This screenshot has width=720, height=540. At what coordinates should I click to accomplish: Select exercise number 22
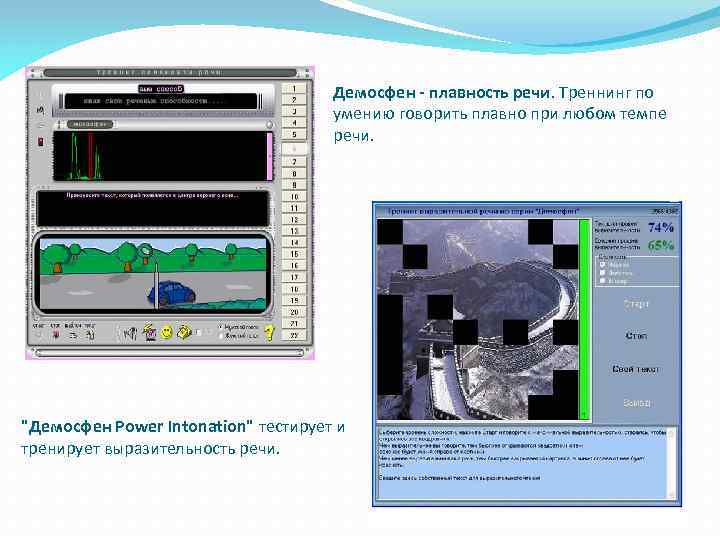tap(294, 335)
